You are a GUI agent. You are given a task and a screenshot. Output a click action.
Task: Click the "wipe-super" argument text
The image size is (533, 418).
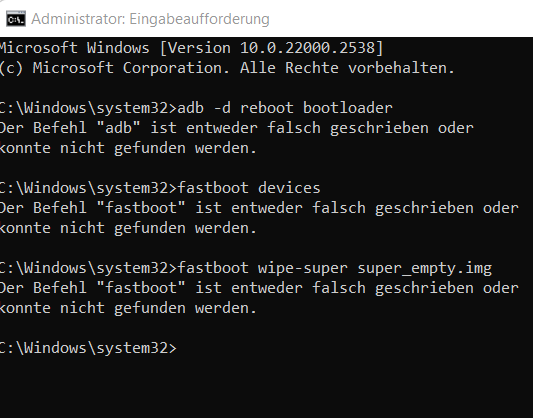pyautogui.click(x=303, y=268)
